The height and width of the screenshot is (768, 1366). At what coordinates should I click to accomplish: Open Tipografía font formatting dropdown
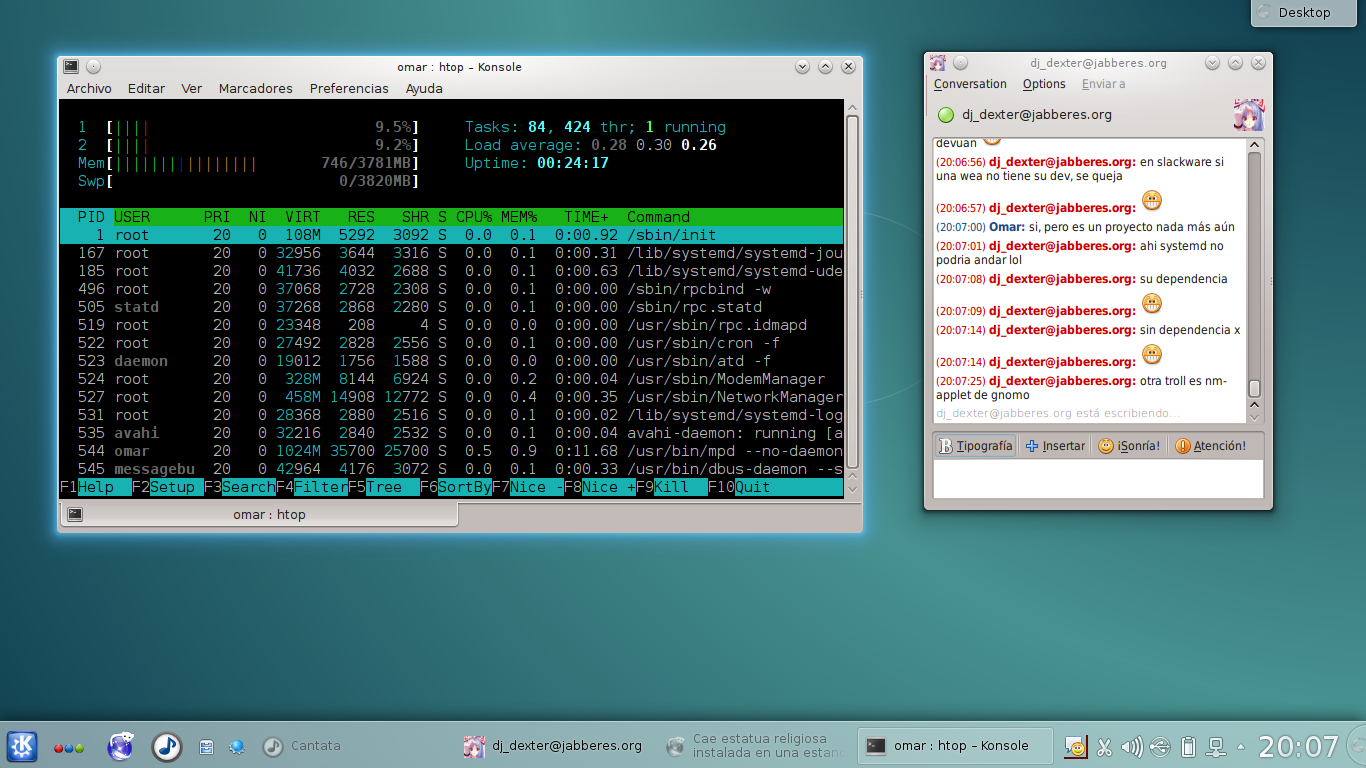pyautogui.click(x=976, y=446)
